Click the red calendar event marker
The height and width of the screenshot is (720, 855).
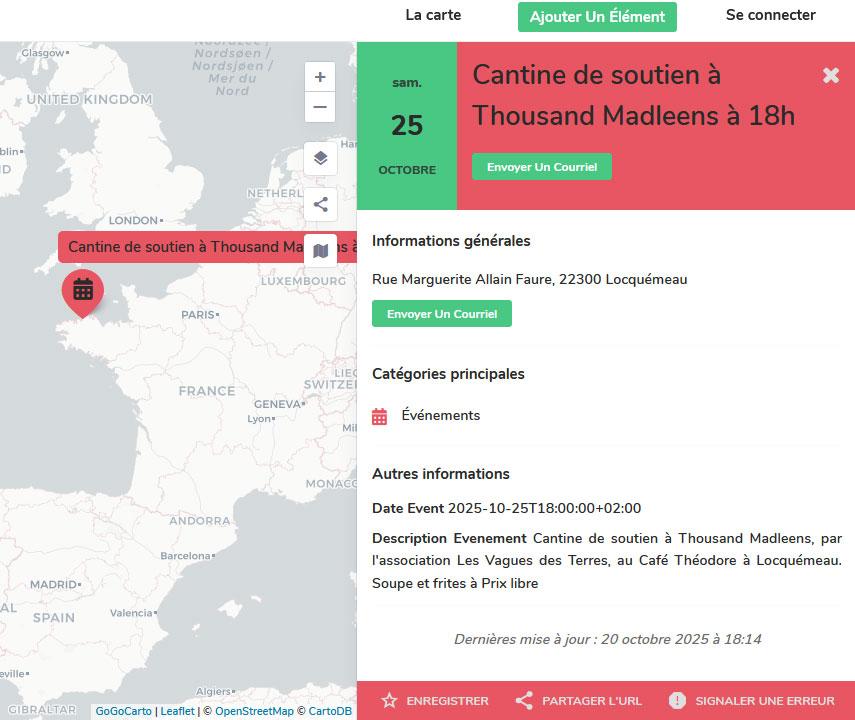83,290
